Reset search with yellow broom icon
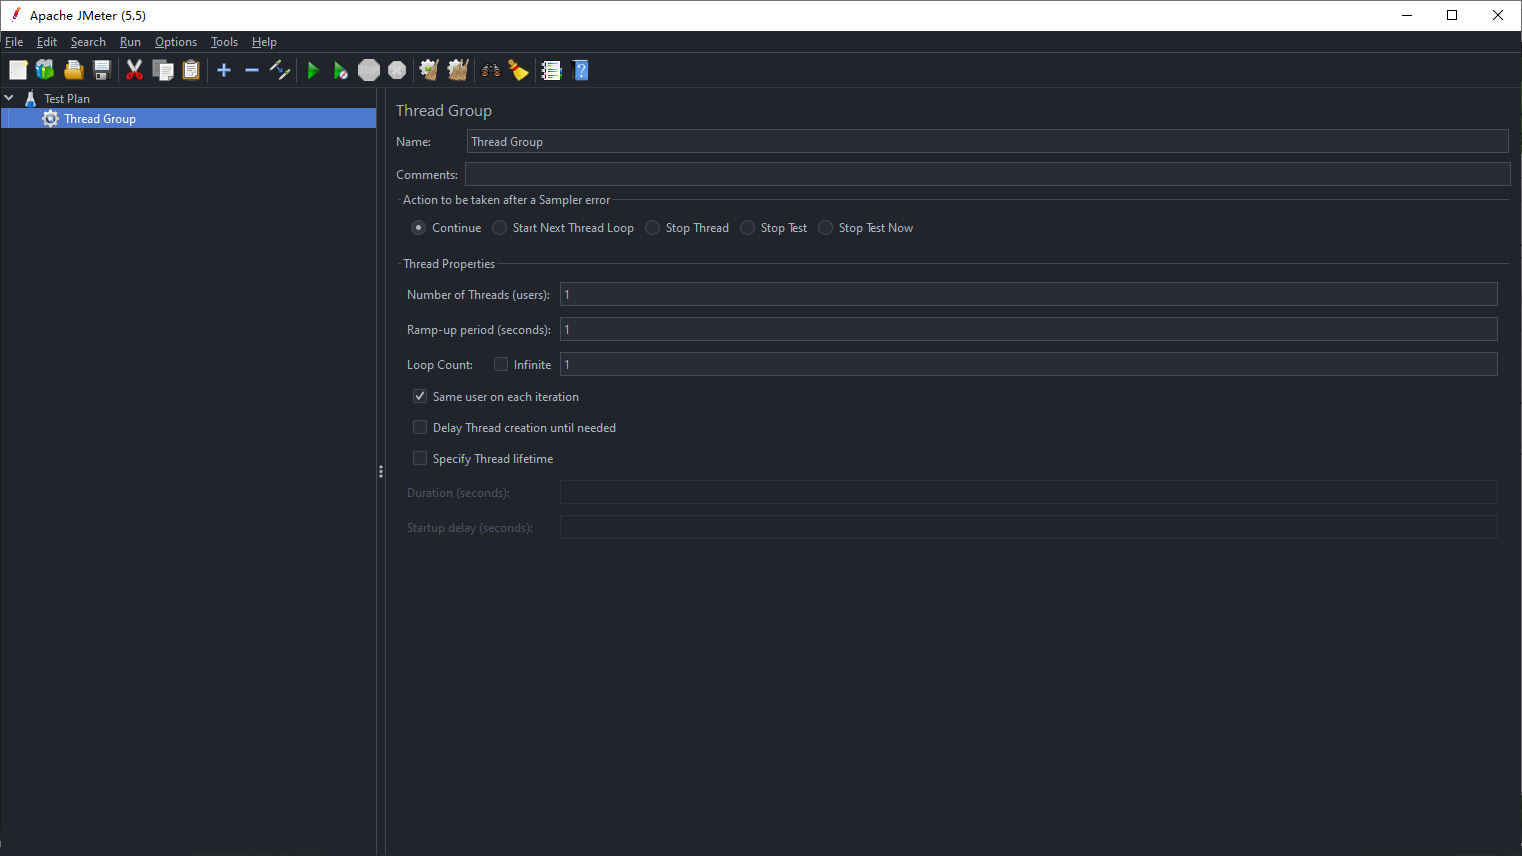 [519, 70]
